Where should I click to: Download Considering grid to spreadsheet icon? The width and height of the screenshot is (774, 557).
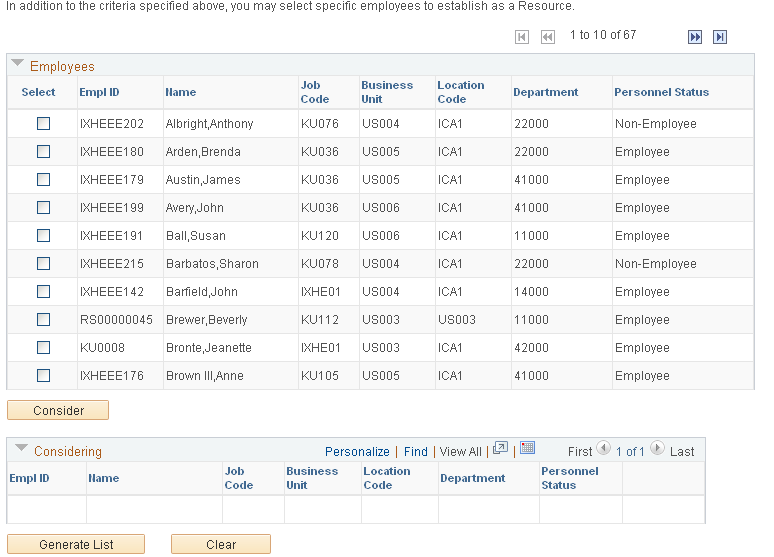click(x=527, y=448)
